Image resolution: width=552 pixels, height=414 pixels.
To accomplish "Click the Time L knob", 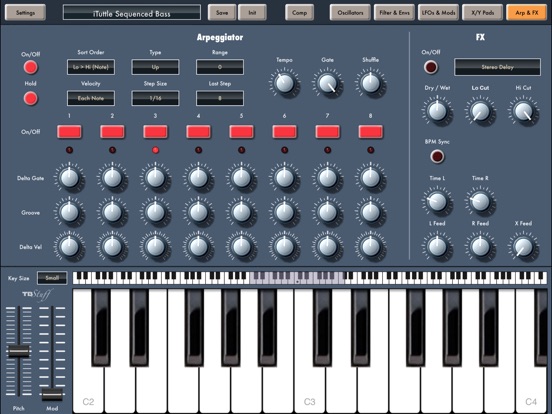I will (x=437, y=202).
